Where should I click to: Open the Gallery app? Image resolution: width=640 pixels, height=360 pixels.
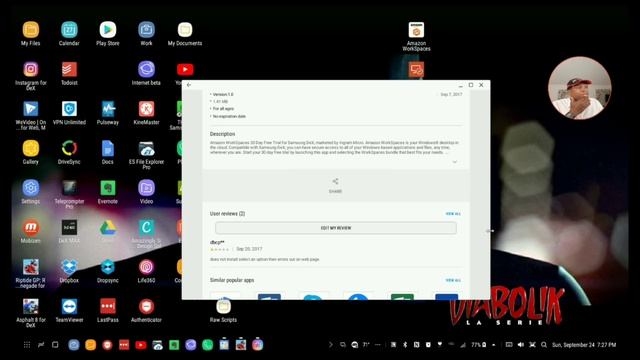(31, 149)
